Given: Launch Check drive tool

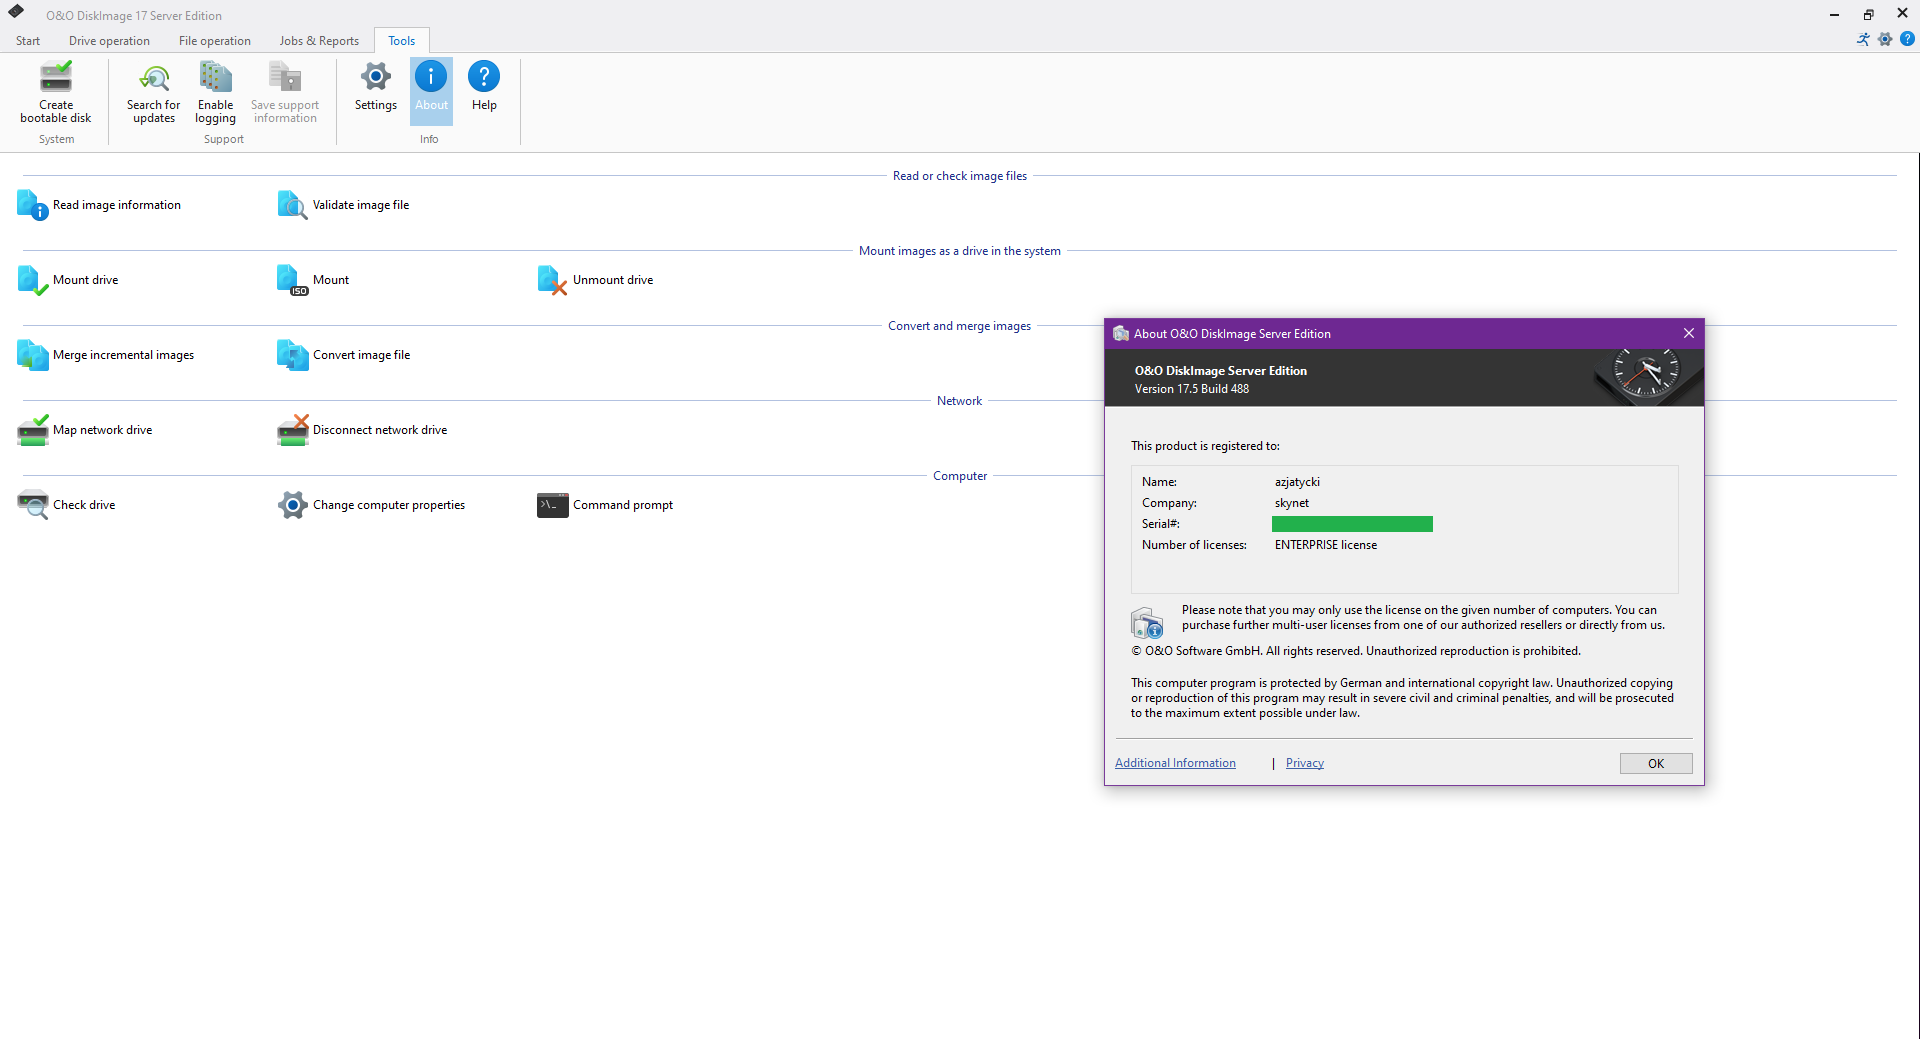Looking at the screenshot, I should click(66, 505).
